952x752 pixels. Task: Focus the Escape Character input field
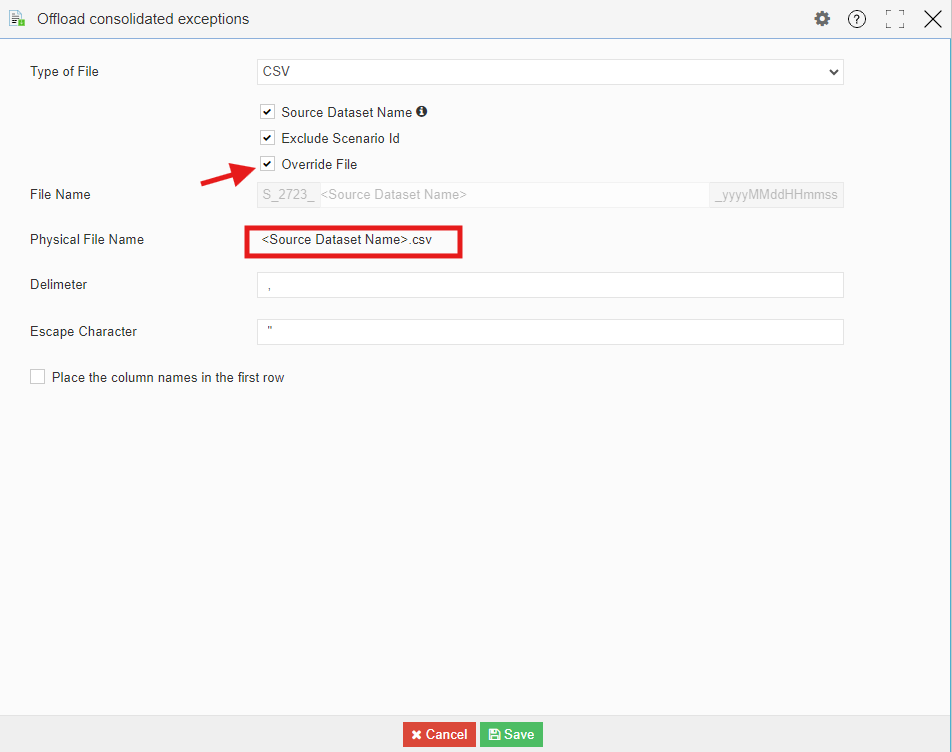tap(550, 332)
